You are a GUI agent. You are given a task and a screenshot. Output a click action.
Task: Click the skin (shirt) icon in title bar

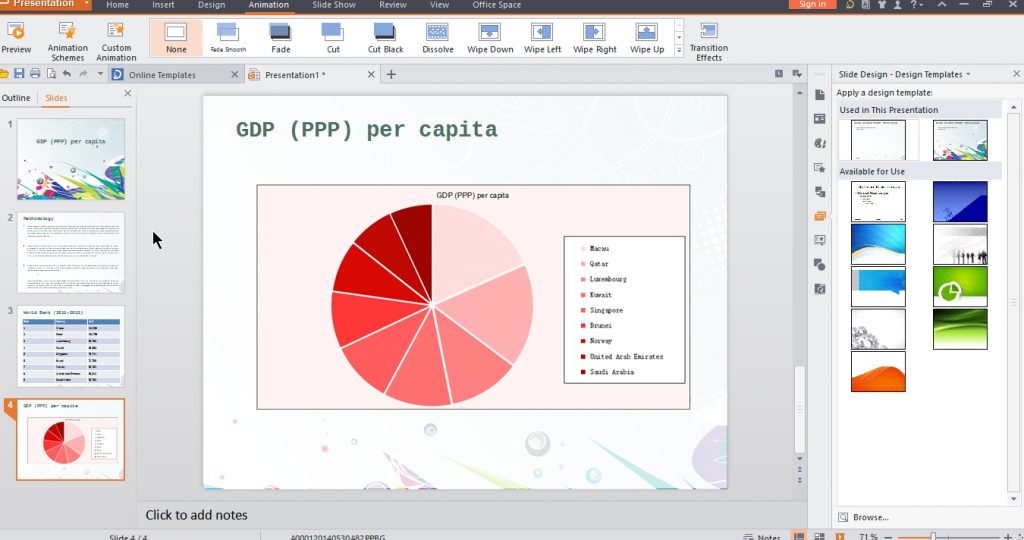(882, 5)
